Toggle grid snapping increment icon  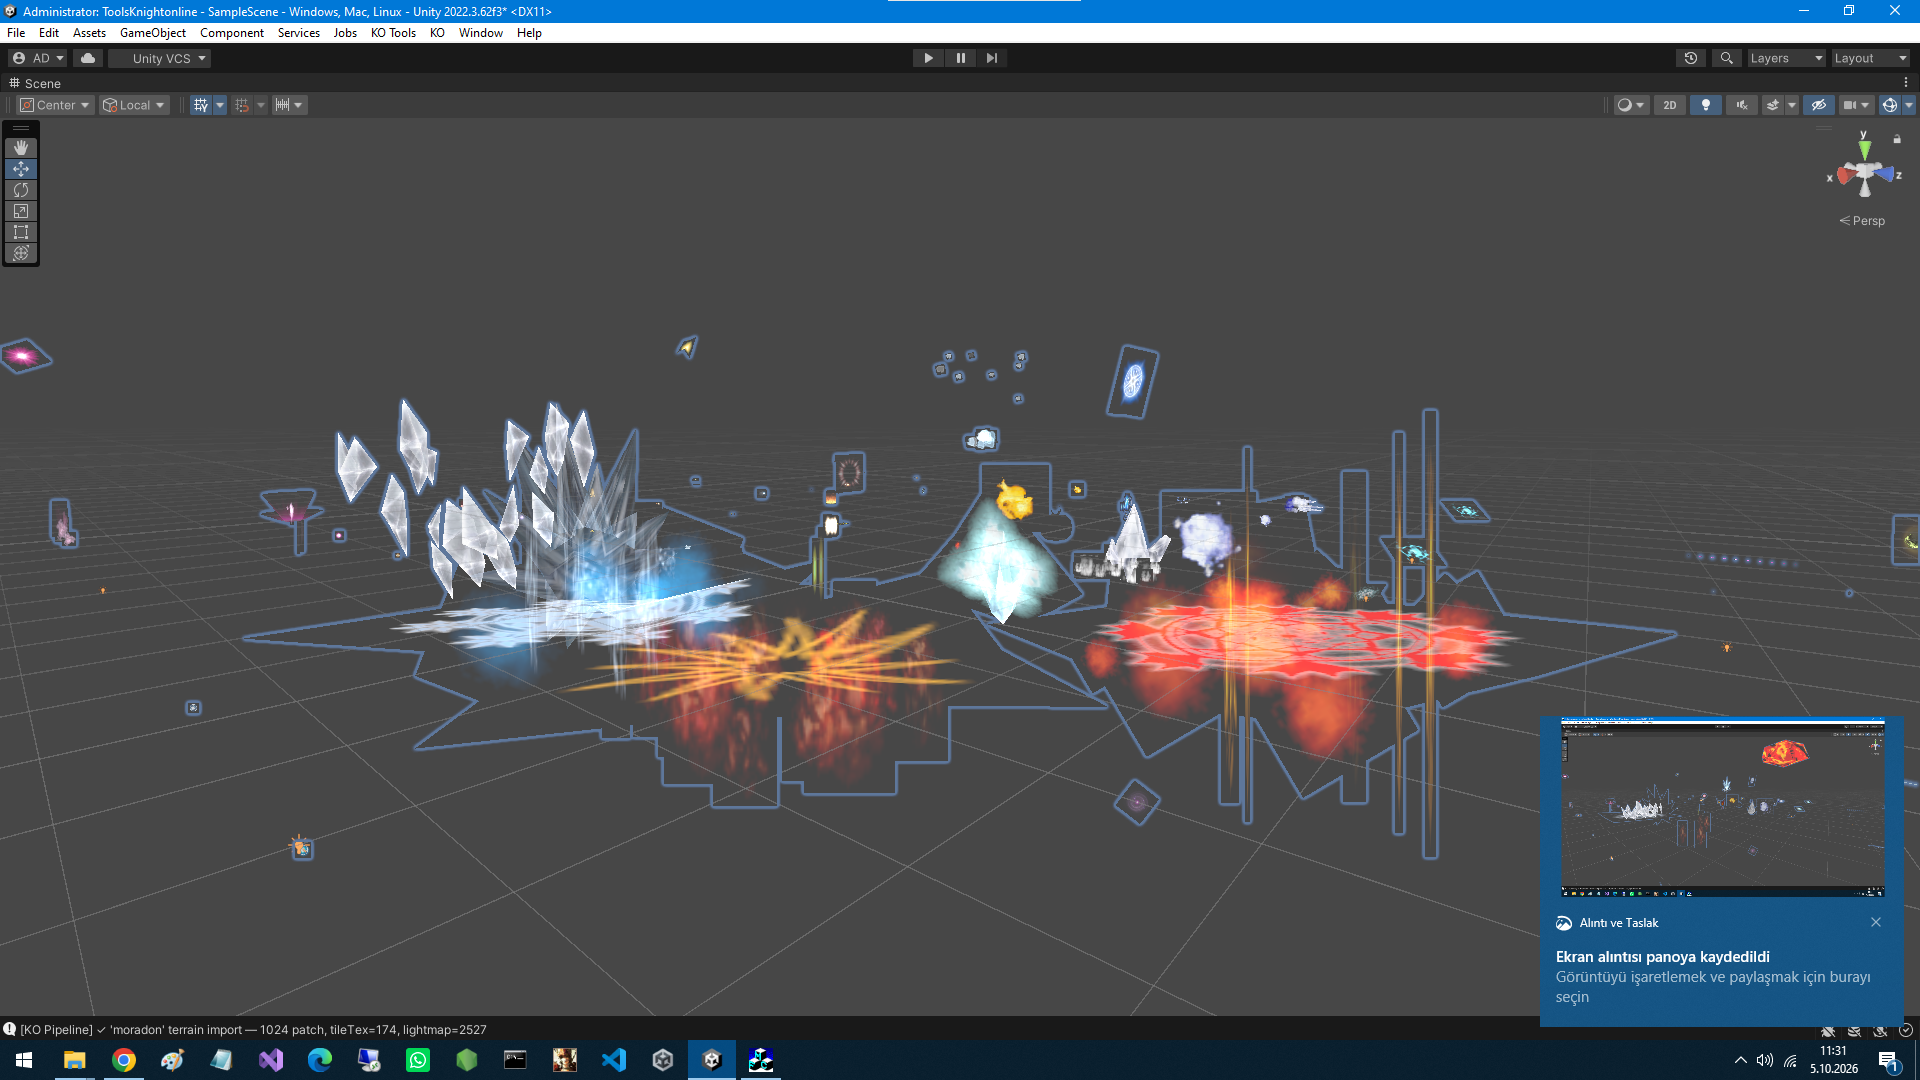[x=242, y=105]
